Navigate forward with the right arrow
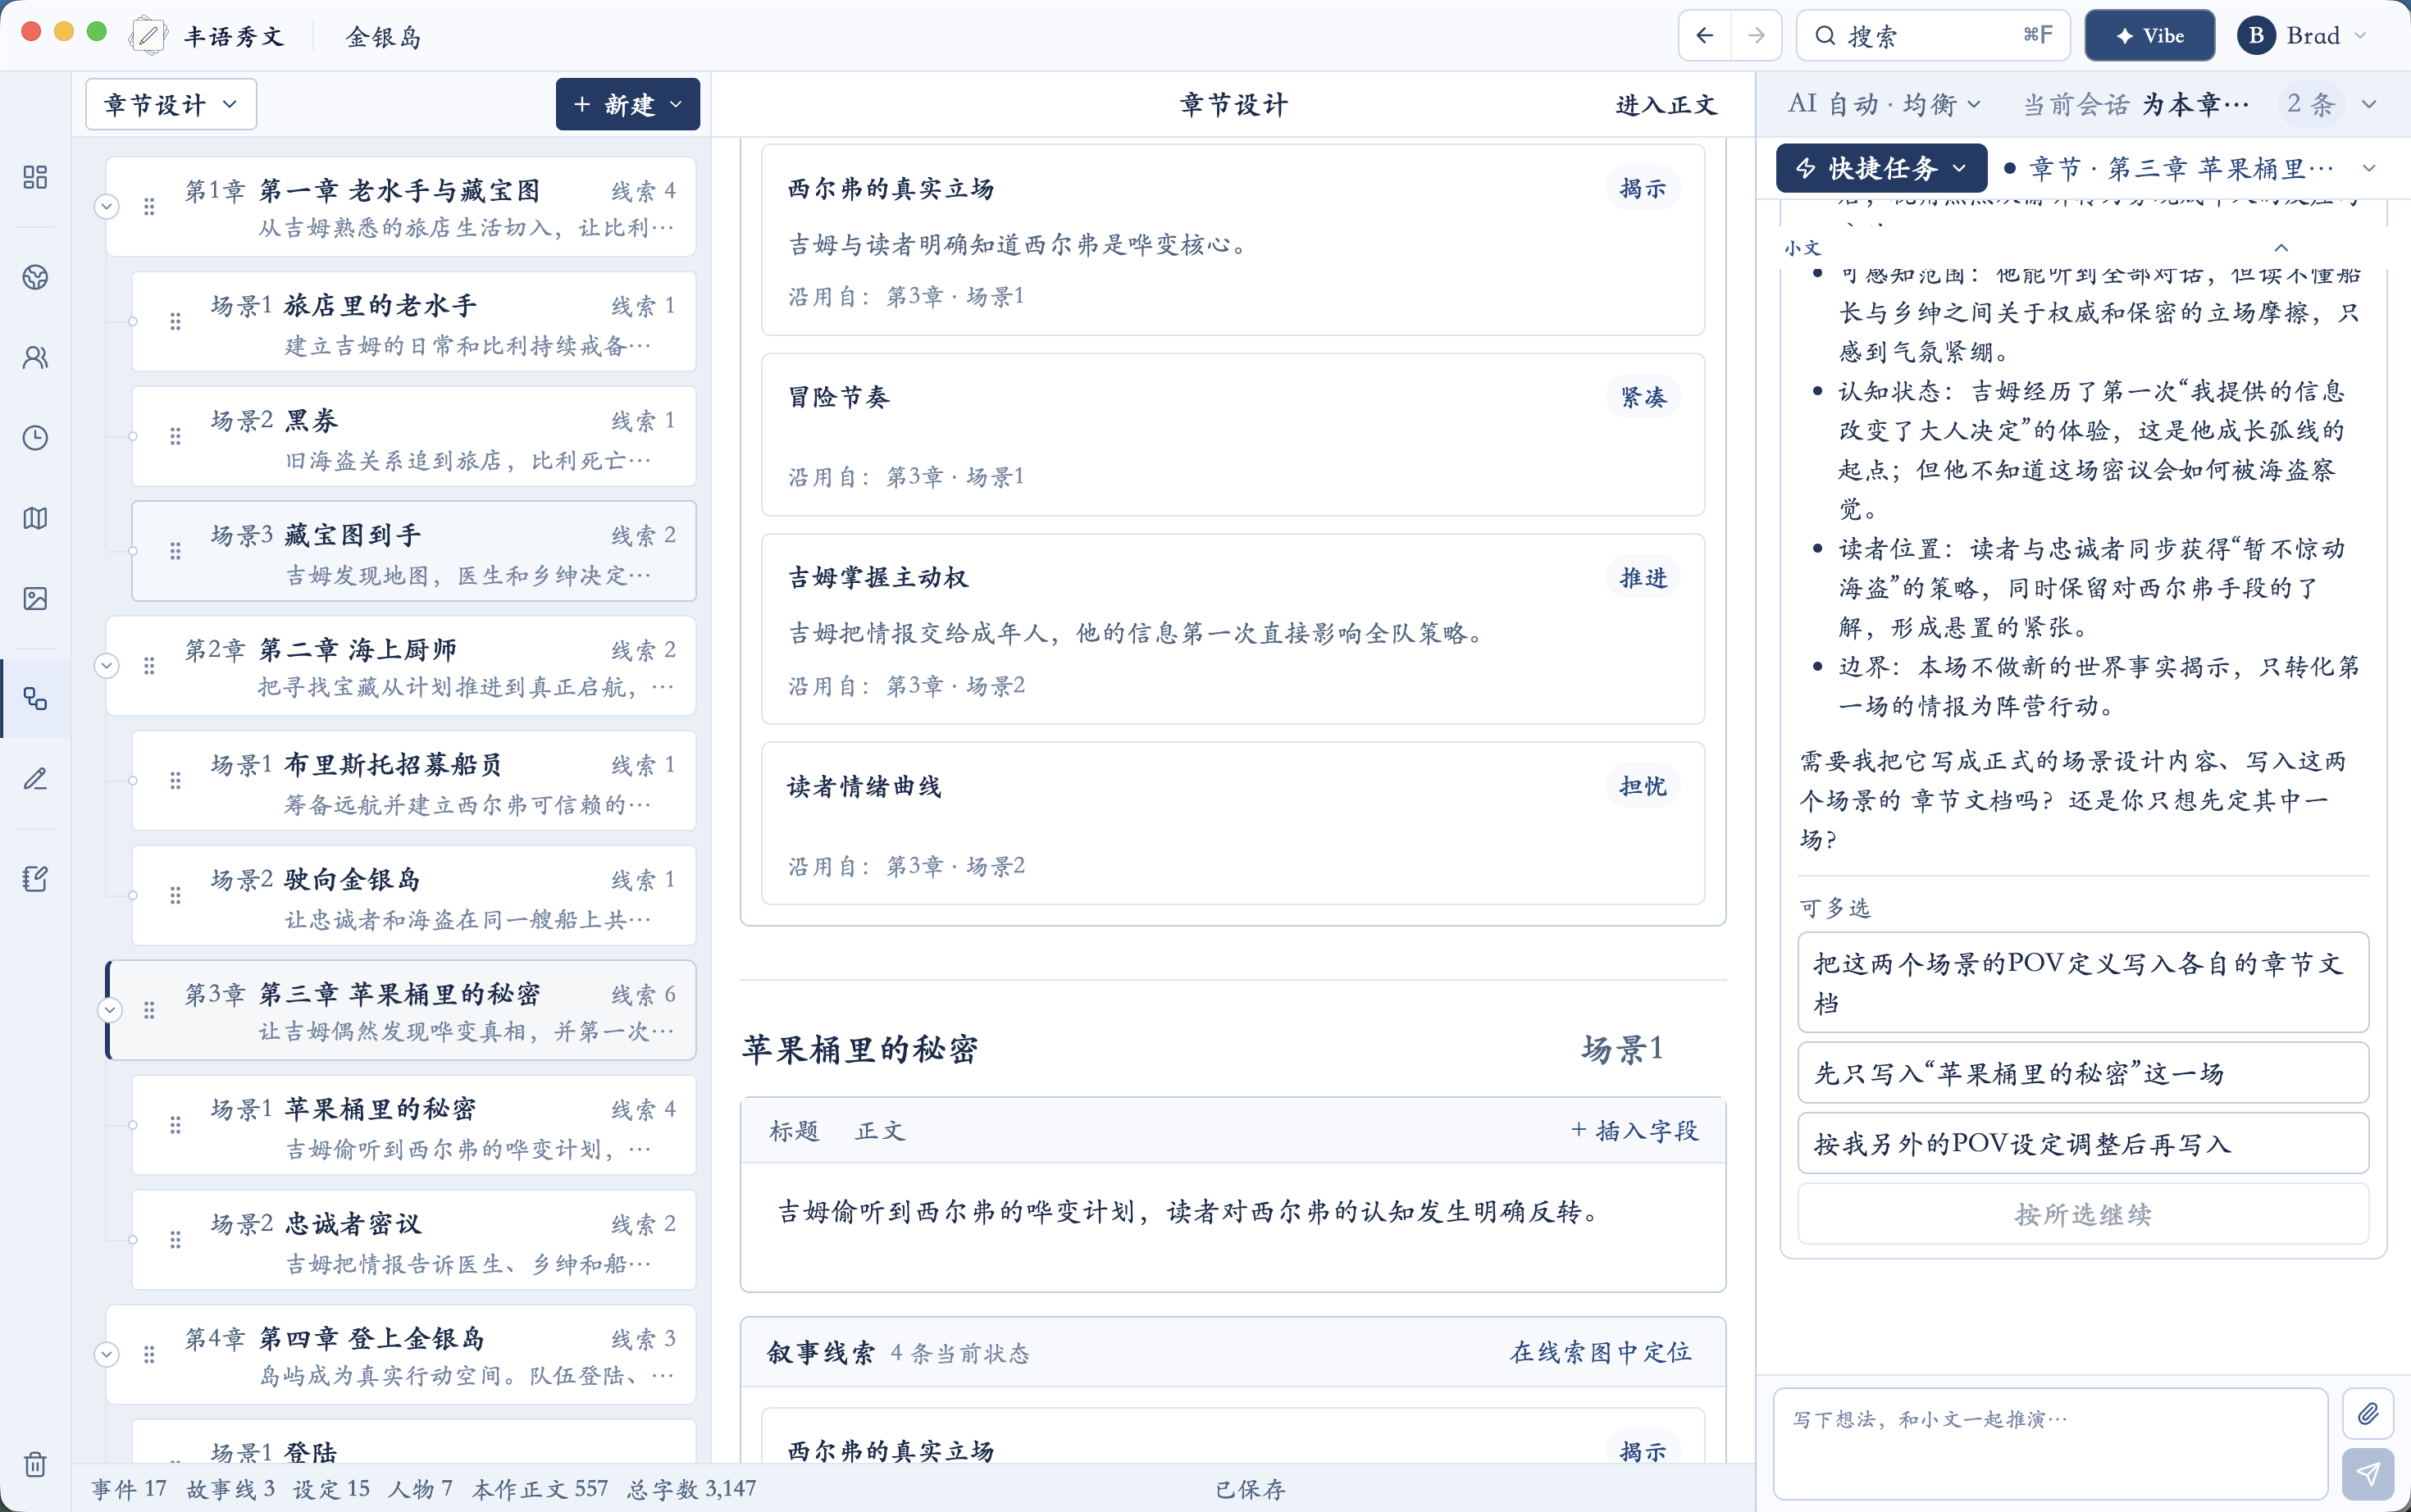The height and width of the screenshot is (1512, 2411). click(x=1756, y=36)
